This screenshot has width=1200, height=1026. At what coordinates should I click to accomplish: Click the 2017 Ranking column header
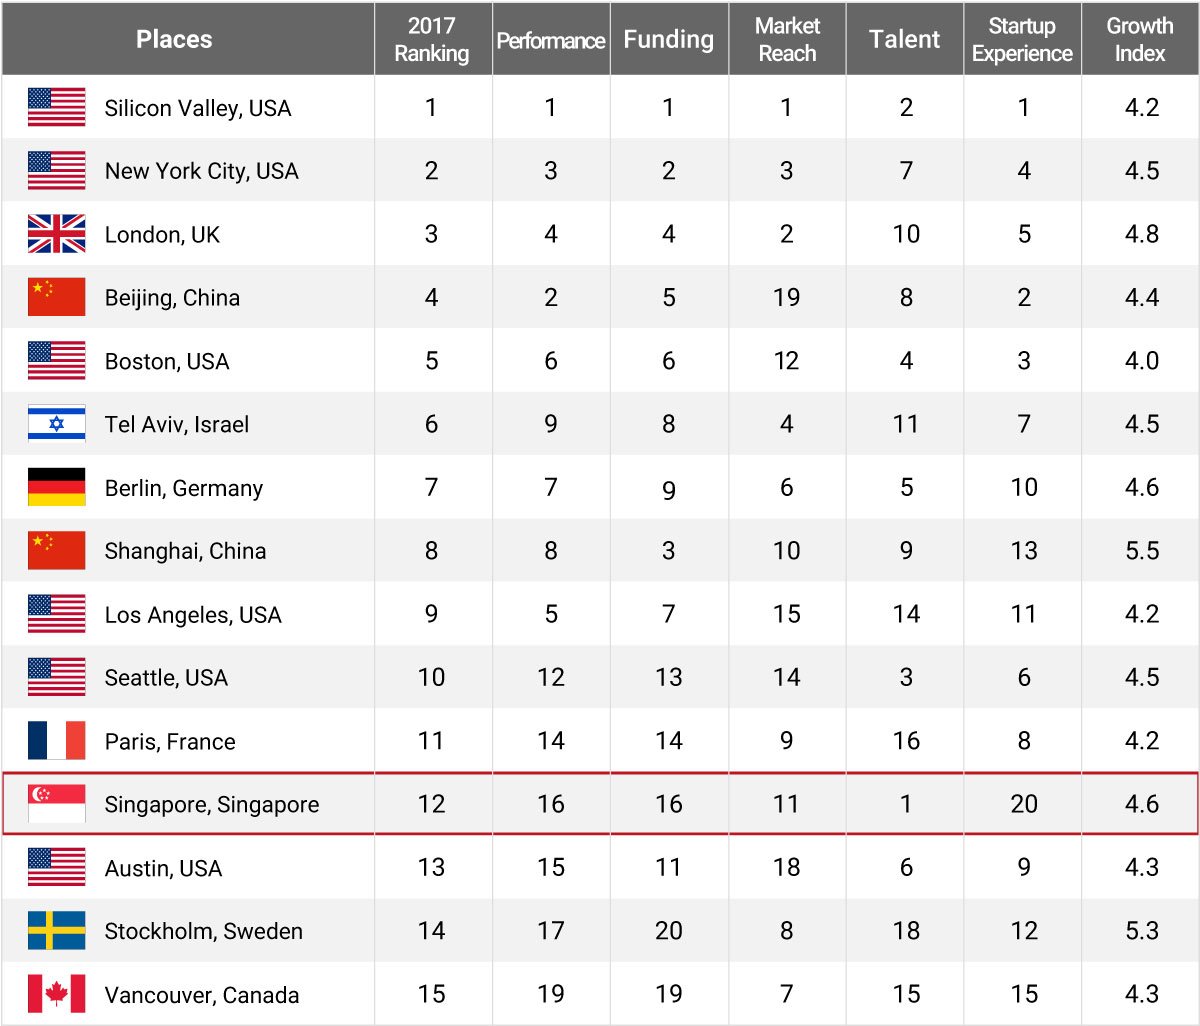click(432, 39)
